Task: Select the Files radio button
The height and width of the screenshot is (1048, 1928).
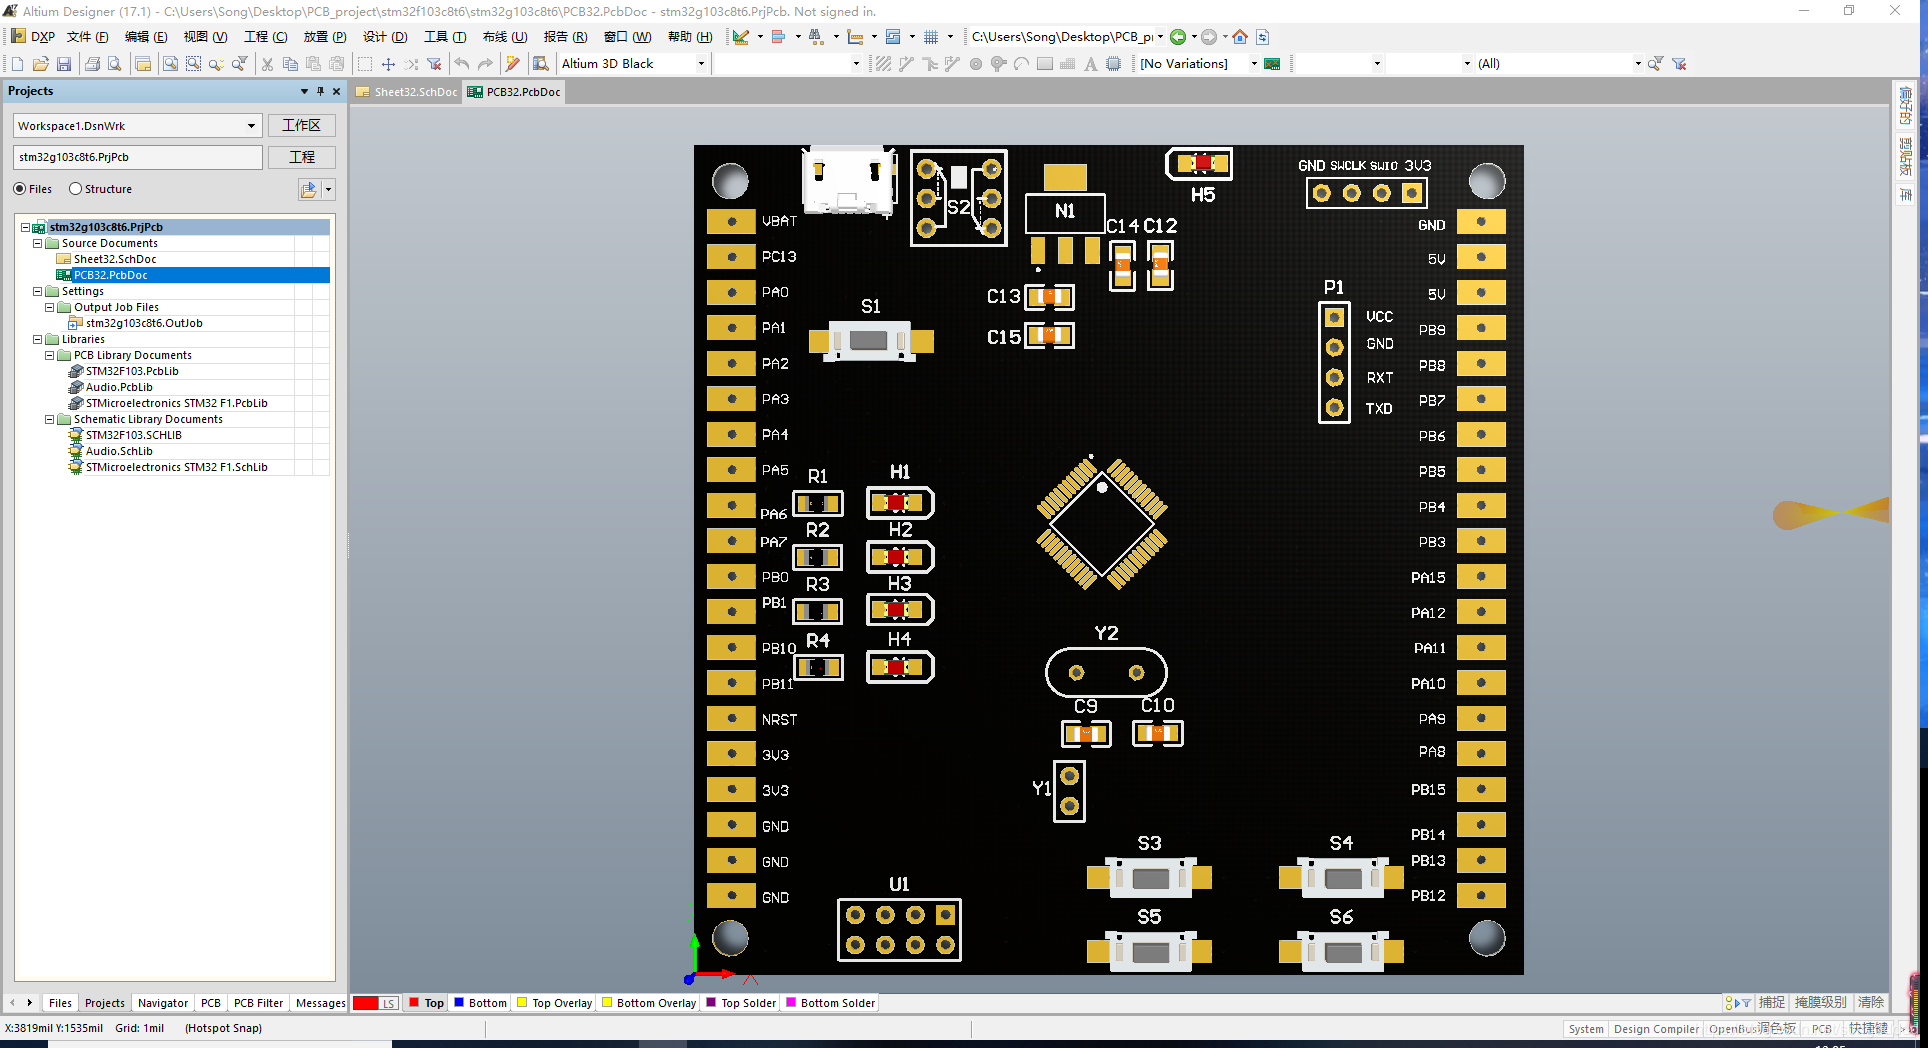Action: click(20, 189)
